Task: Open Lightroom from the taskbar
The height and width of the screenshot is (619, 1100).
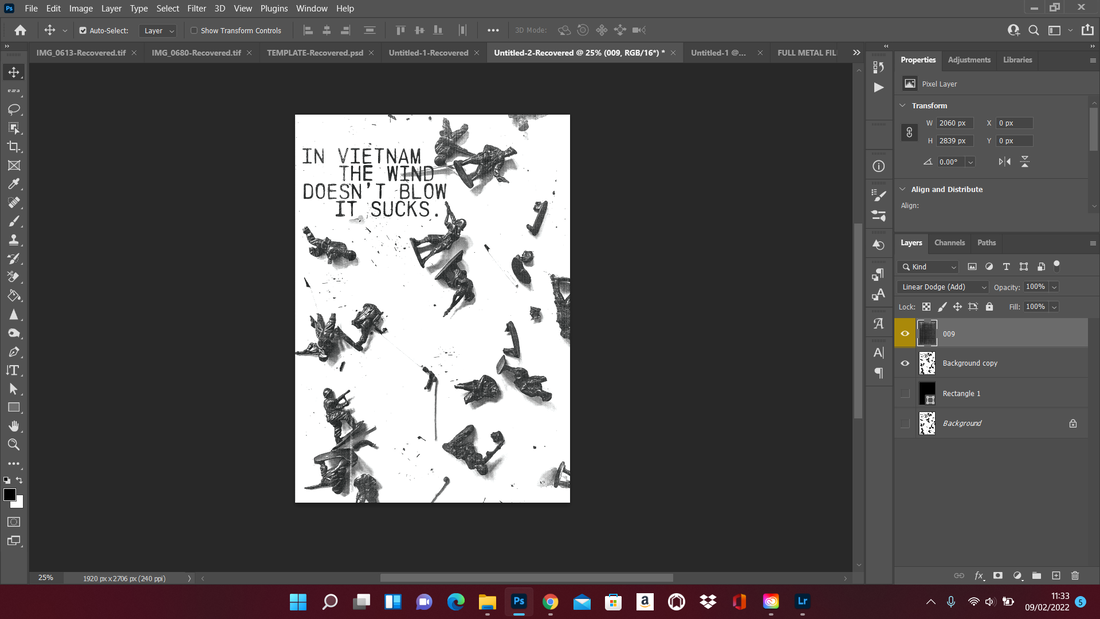Action: [x=803, y=601]
